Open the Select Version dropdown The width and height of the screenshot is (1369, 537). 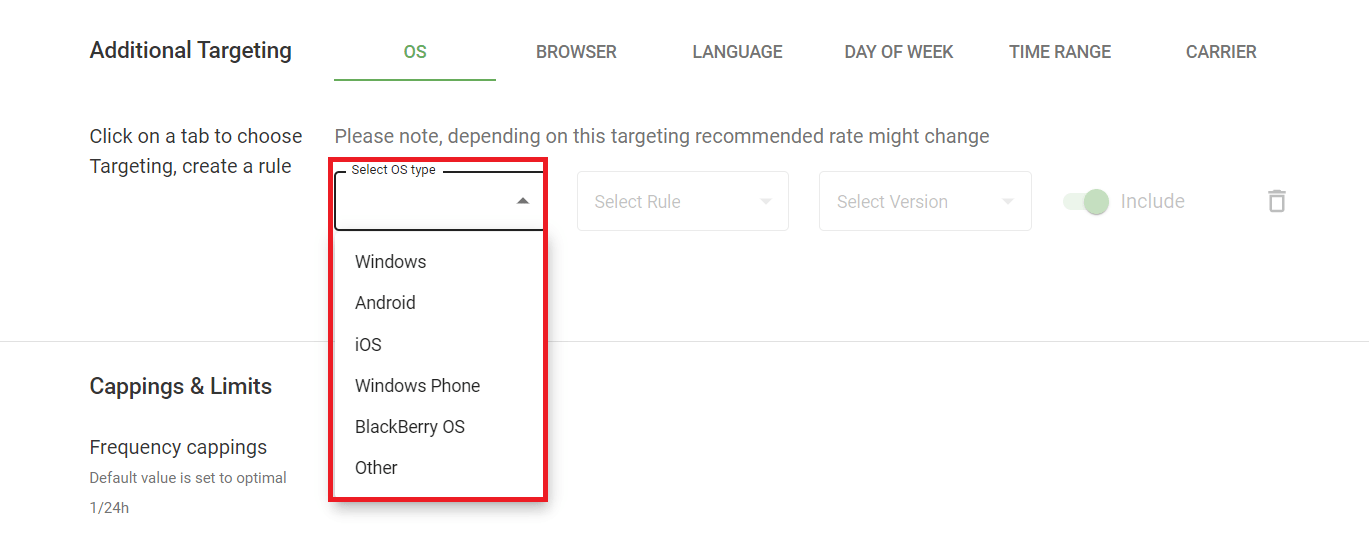pos(925,201)
